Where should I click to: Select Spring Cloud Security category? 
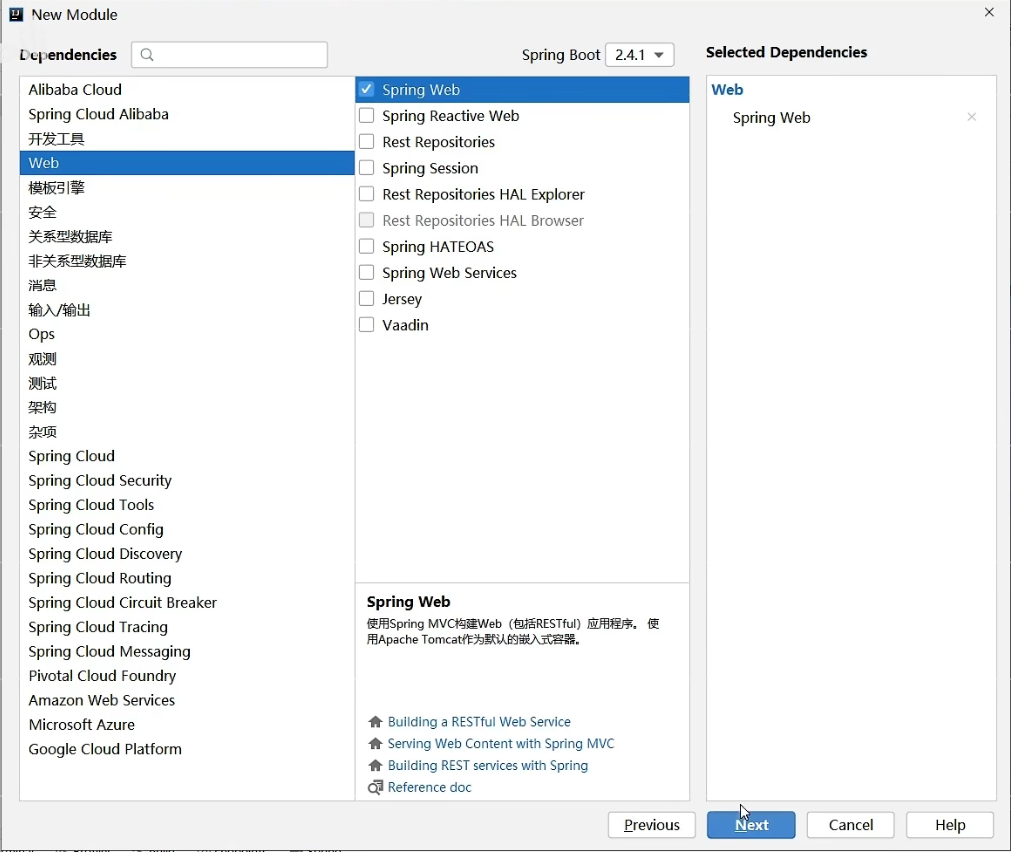pyautogui.click(x=187, y=480)
